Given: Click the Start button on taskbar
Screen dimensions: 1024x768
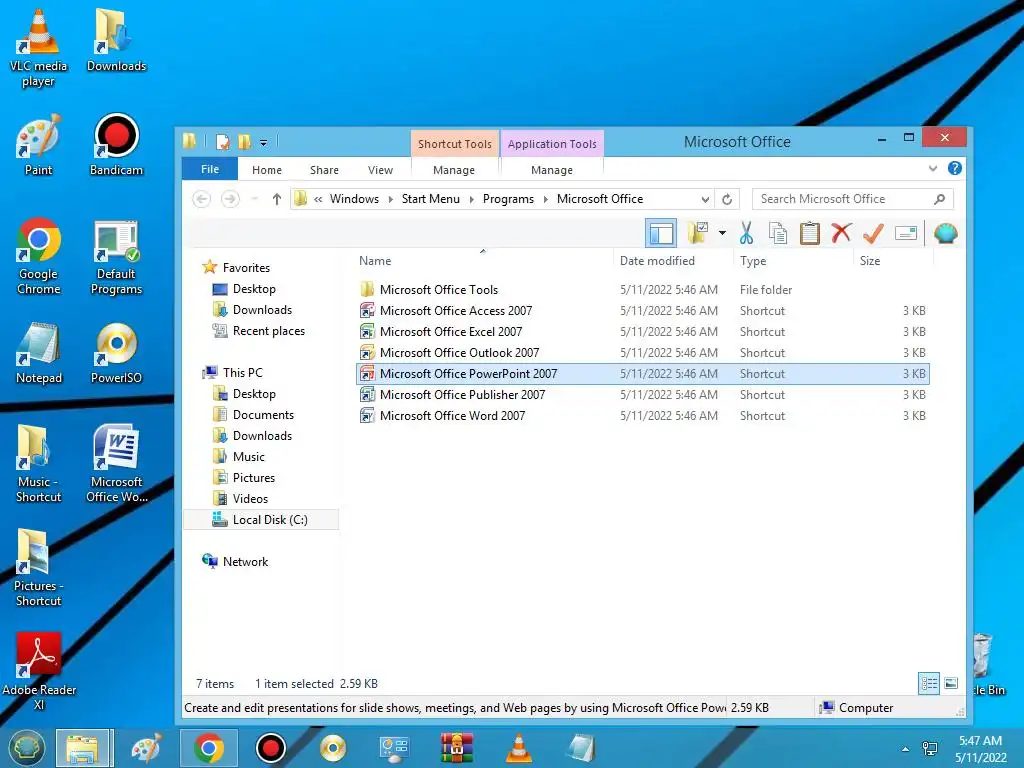Looking at the screenshot, I should pos(26,748).
